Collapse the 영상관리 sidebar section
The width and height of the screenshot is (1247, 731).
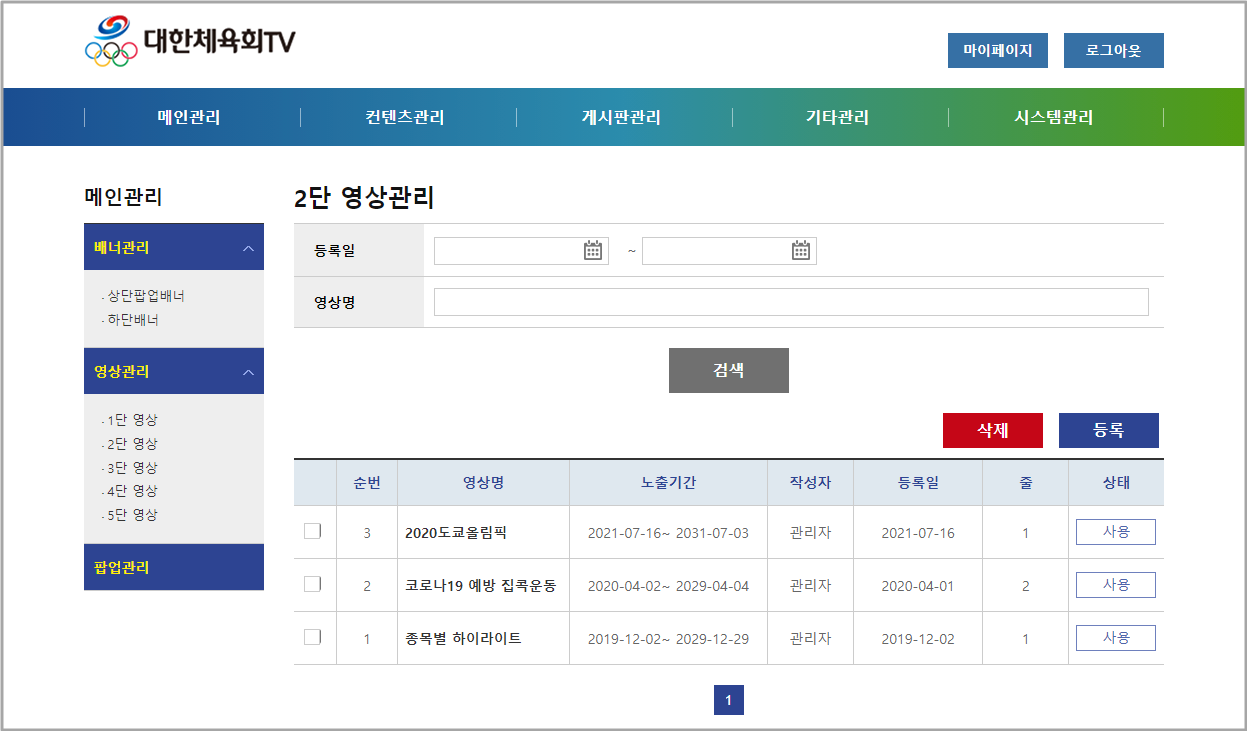pos(174,371)
